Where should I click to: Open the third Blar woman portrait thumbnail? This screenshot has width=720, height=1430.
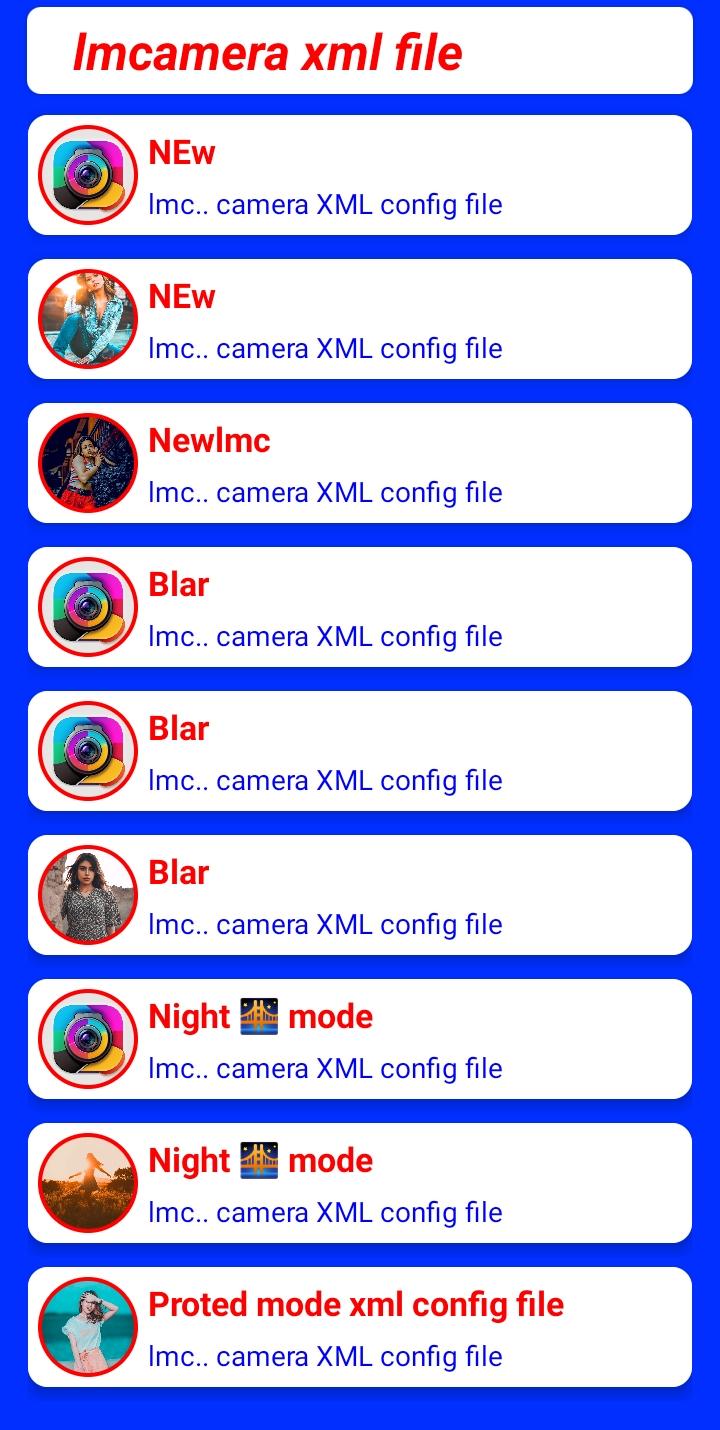(88, 895)
